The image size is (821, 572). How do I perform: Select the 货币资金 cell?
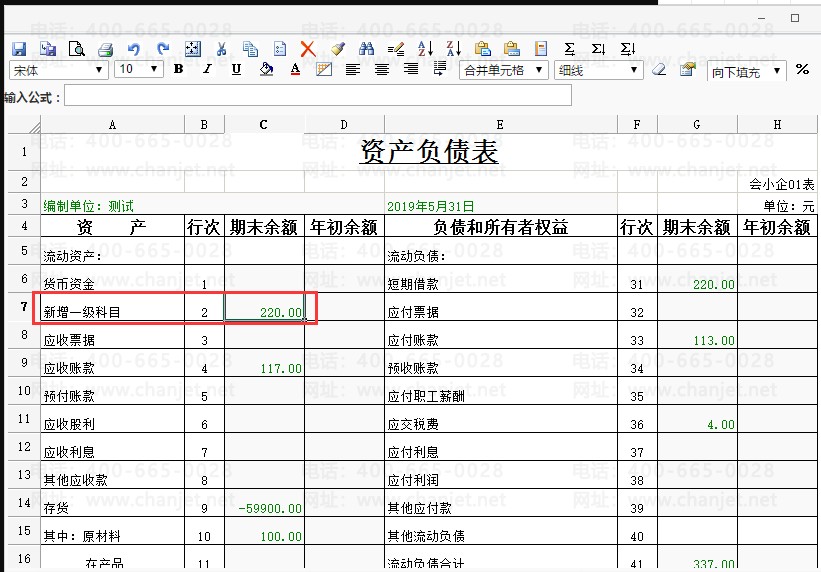click(113, 279)
